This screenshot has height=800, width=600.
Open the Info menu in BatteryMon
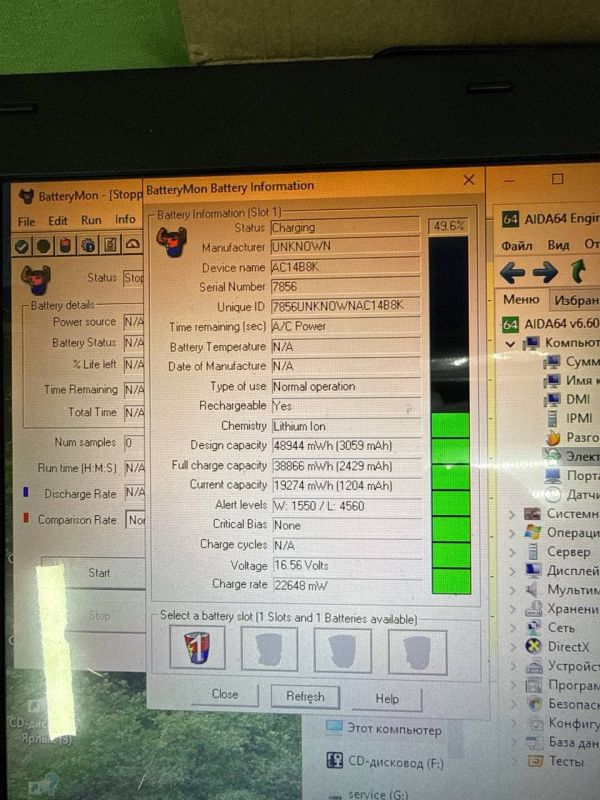point(125,219)
